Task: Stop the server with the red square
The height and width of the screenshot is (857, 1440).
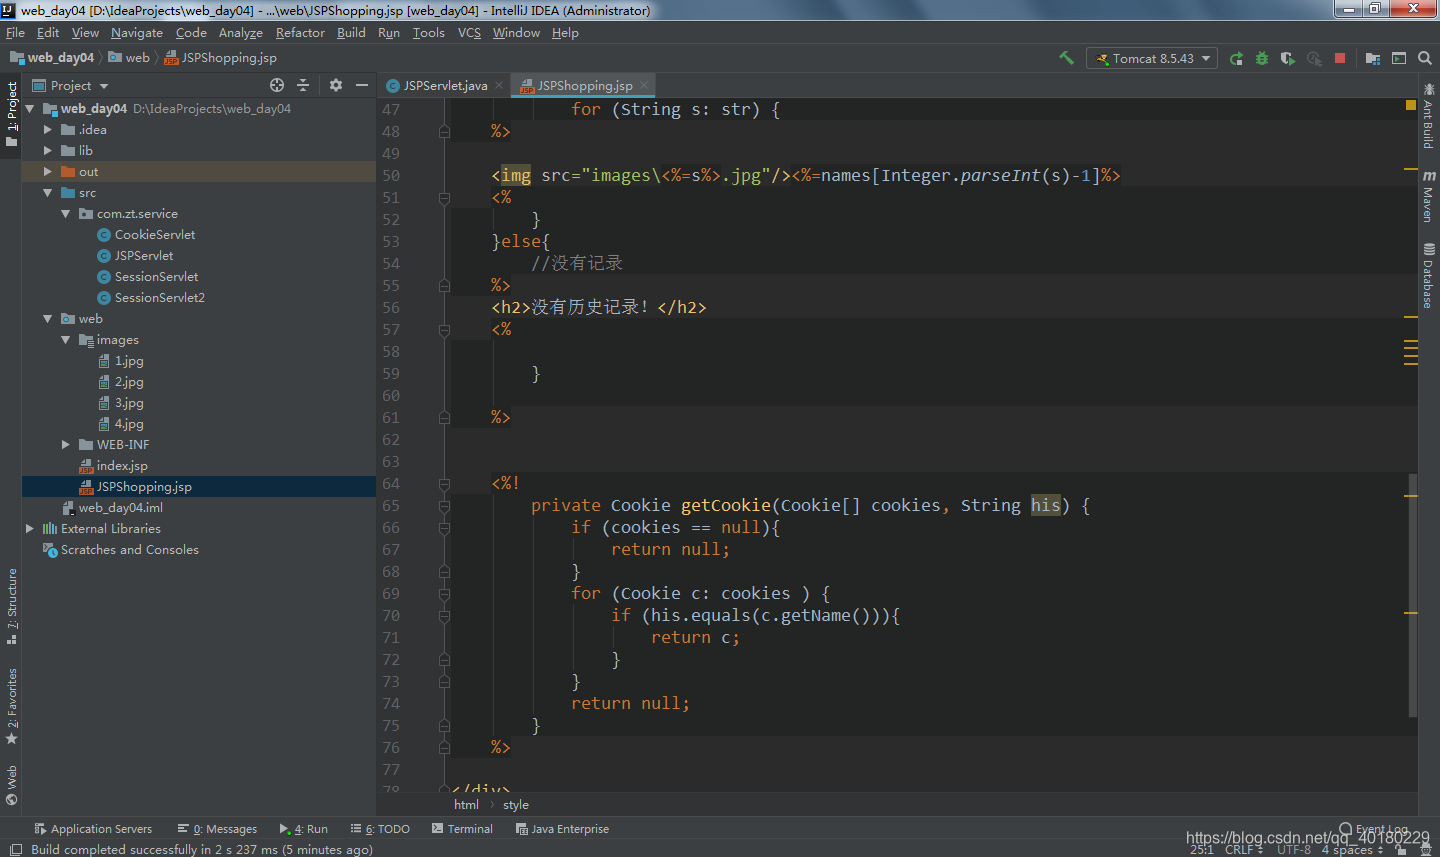Action: pos(1340,58)
